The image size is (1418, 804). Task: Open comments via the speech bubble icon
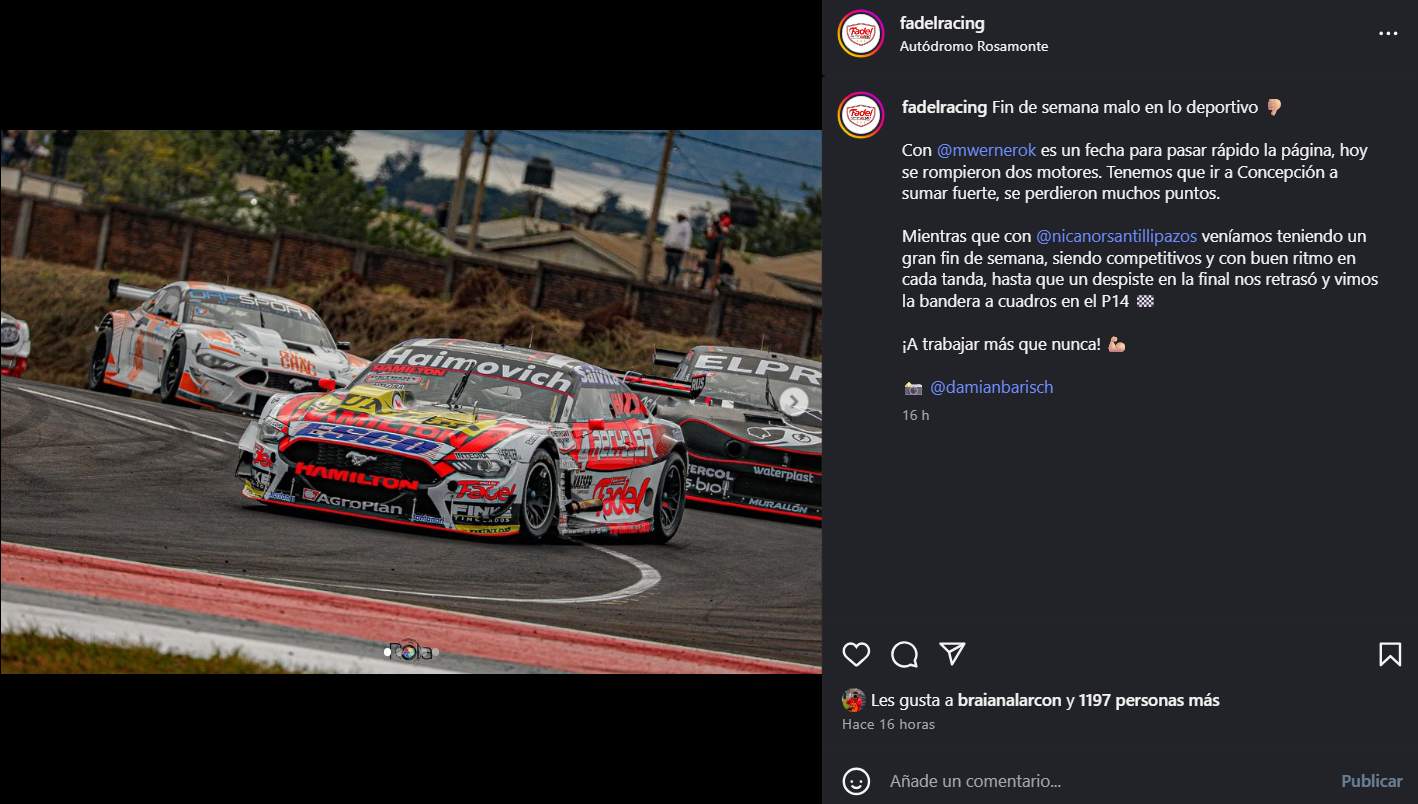(905, 654)
